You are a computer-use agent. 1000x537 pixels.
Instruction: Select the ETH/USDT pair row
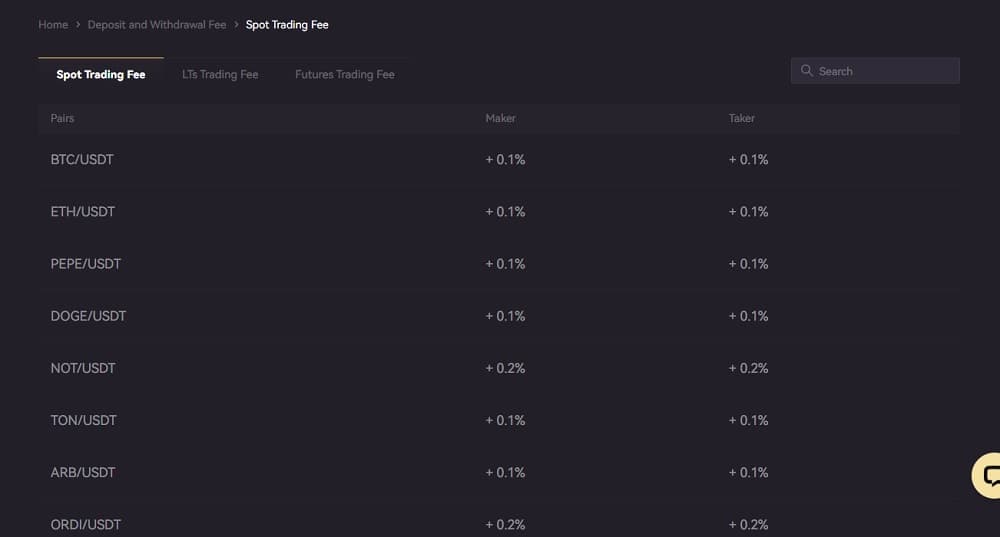coord(499,212)
